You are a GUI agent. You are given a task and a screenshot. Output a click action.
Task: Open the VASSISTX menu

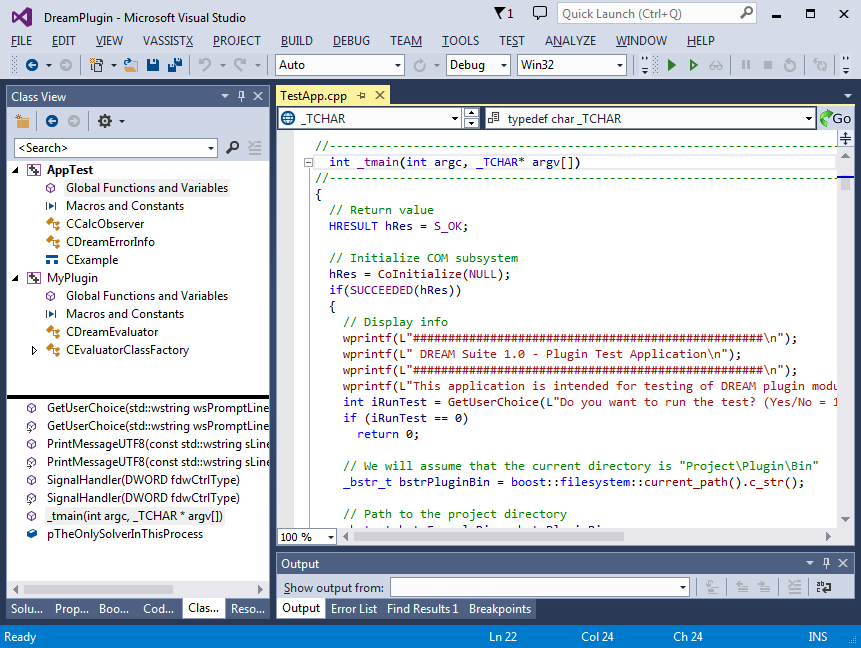[x=168, y=41]
